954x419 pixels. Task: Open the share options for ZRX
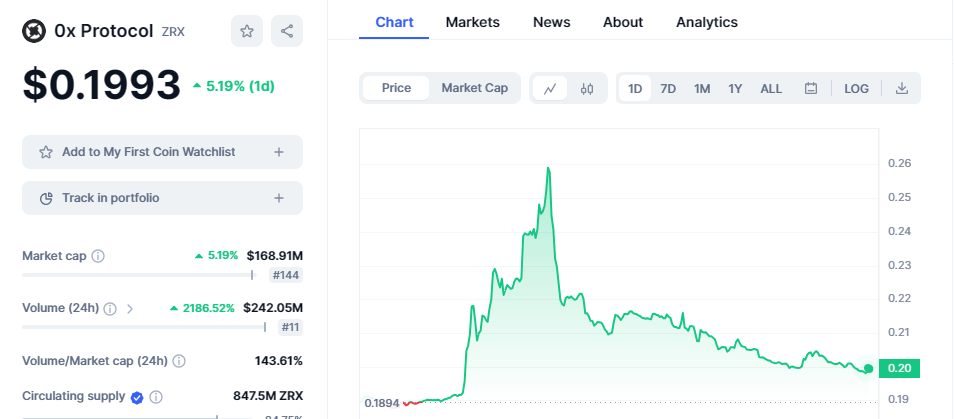pyautogui.click(x=287, y=31)
